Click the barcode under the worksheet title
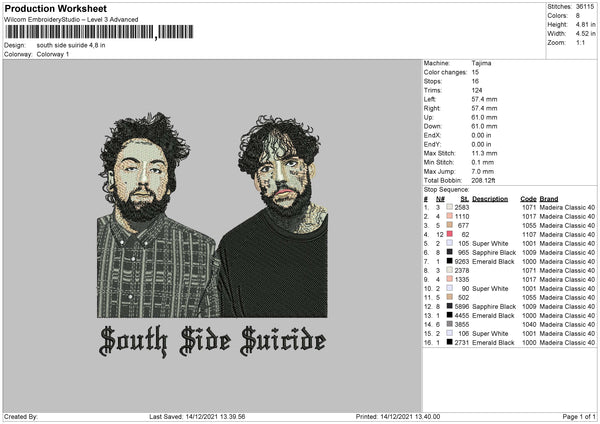The height and width of the screenshot is (424, 600). coord(99,32)
